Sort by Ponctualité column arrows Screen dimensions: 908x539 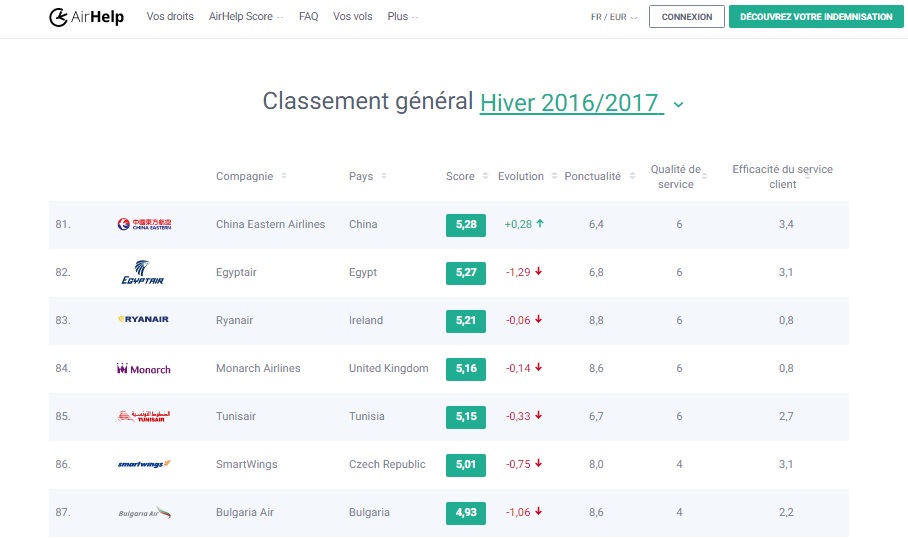(632, 175)
